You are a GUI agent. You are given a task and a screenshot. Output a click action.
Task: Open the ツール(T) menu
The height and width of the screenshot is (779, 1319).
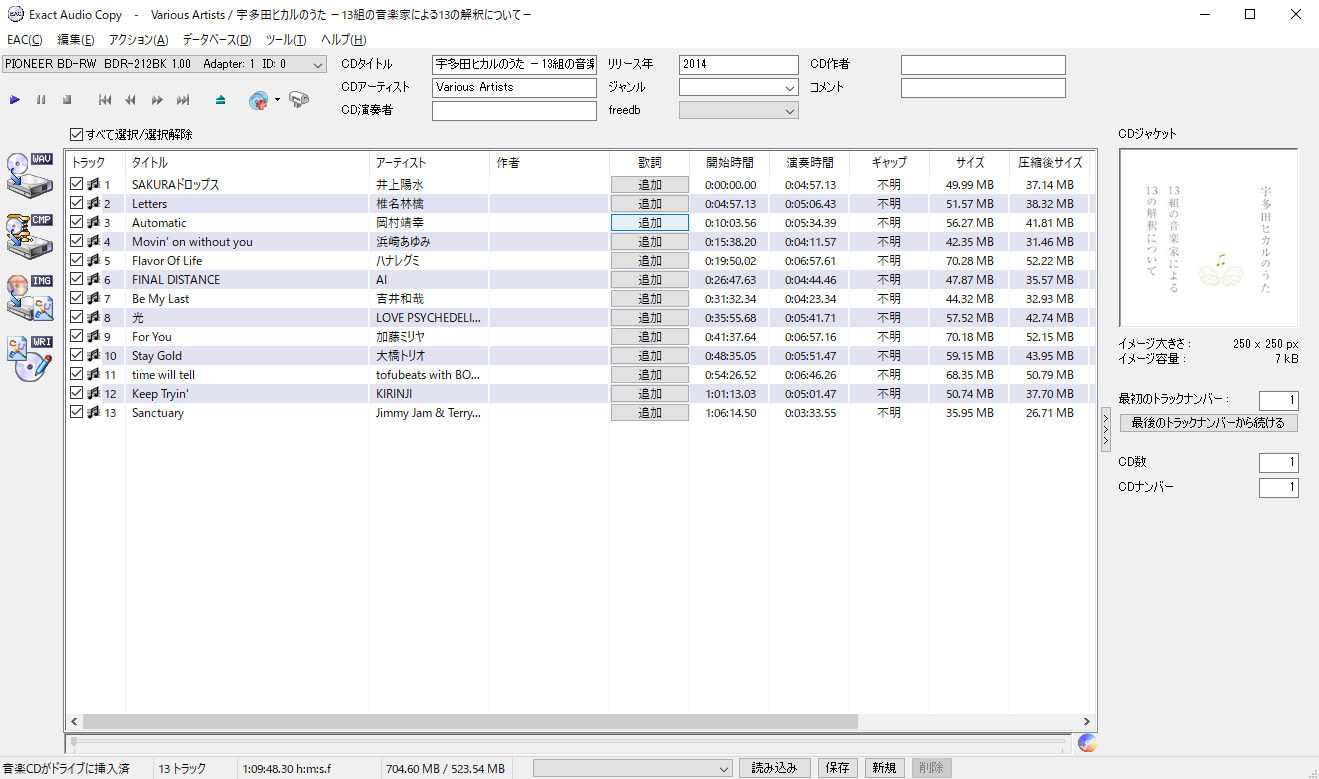point(286,40)
